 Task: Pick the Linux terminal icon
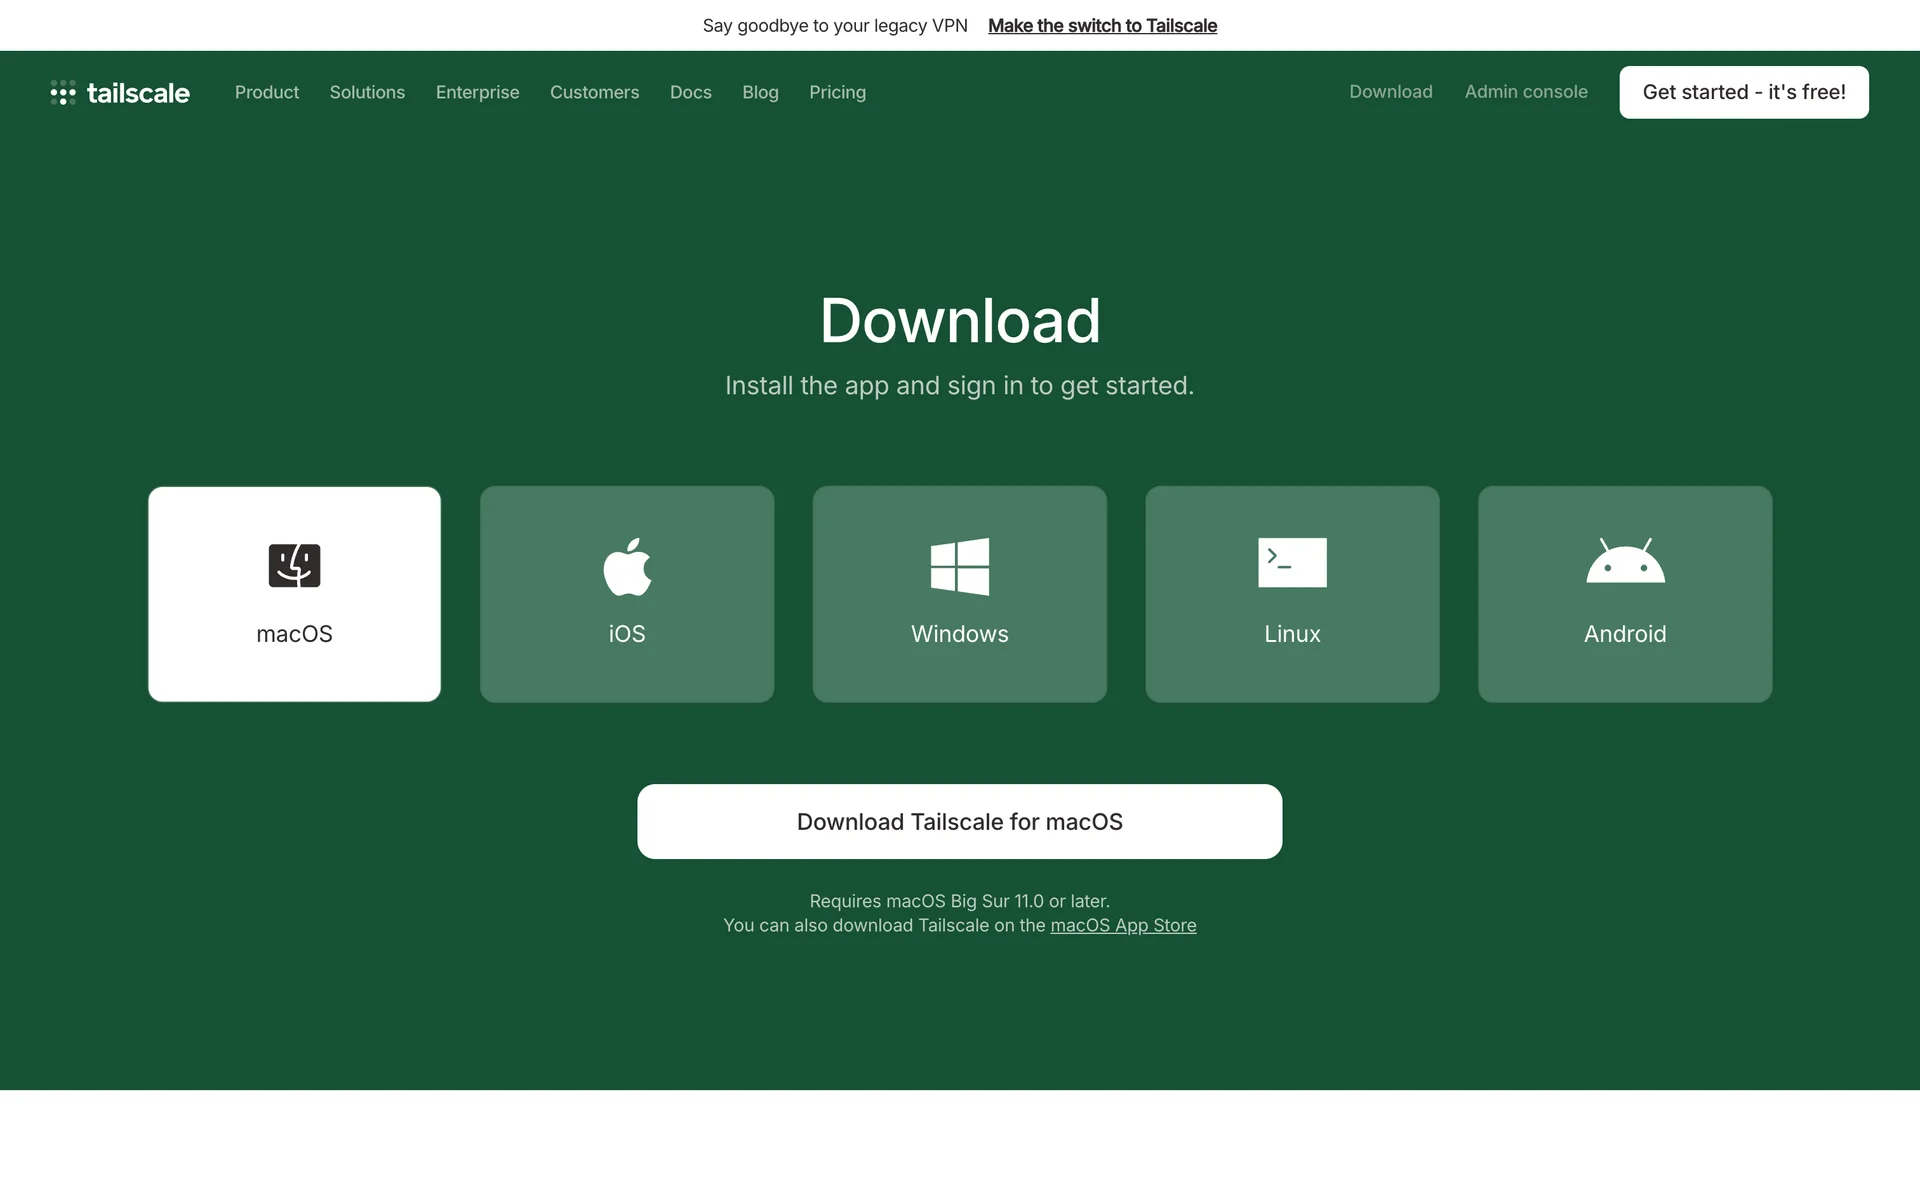(x=1292, y=563)
